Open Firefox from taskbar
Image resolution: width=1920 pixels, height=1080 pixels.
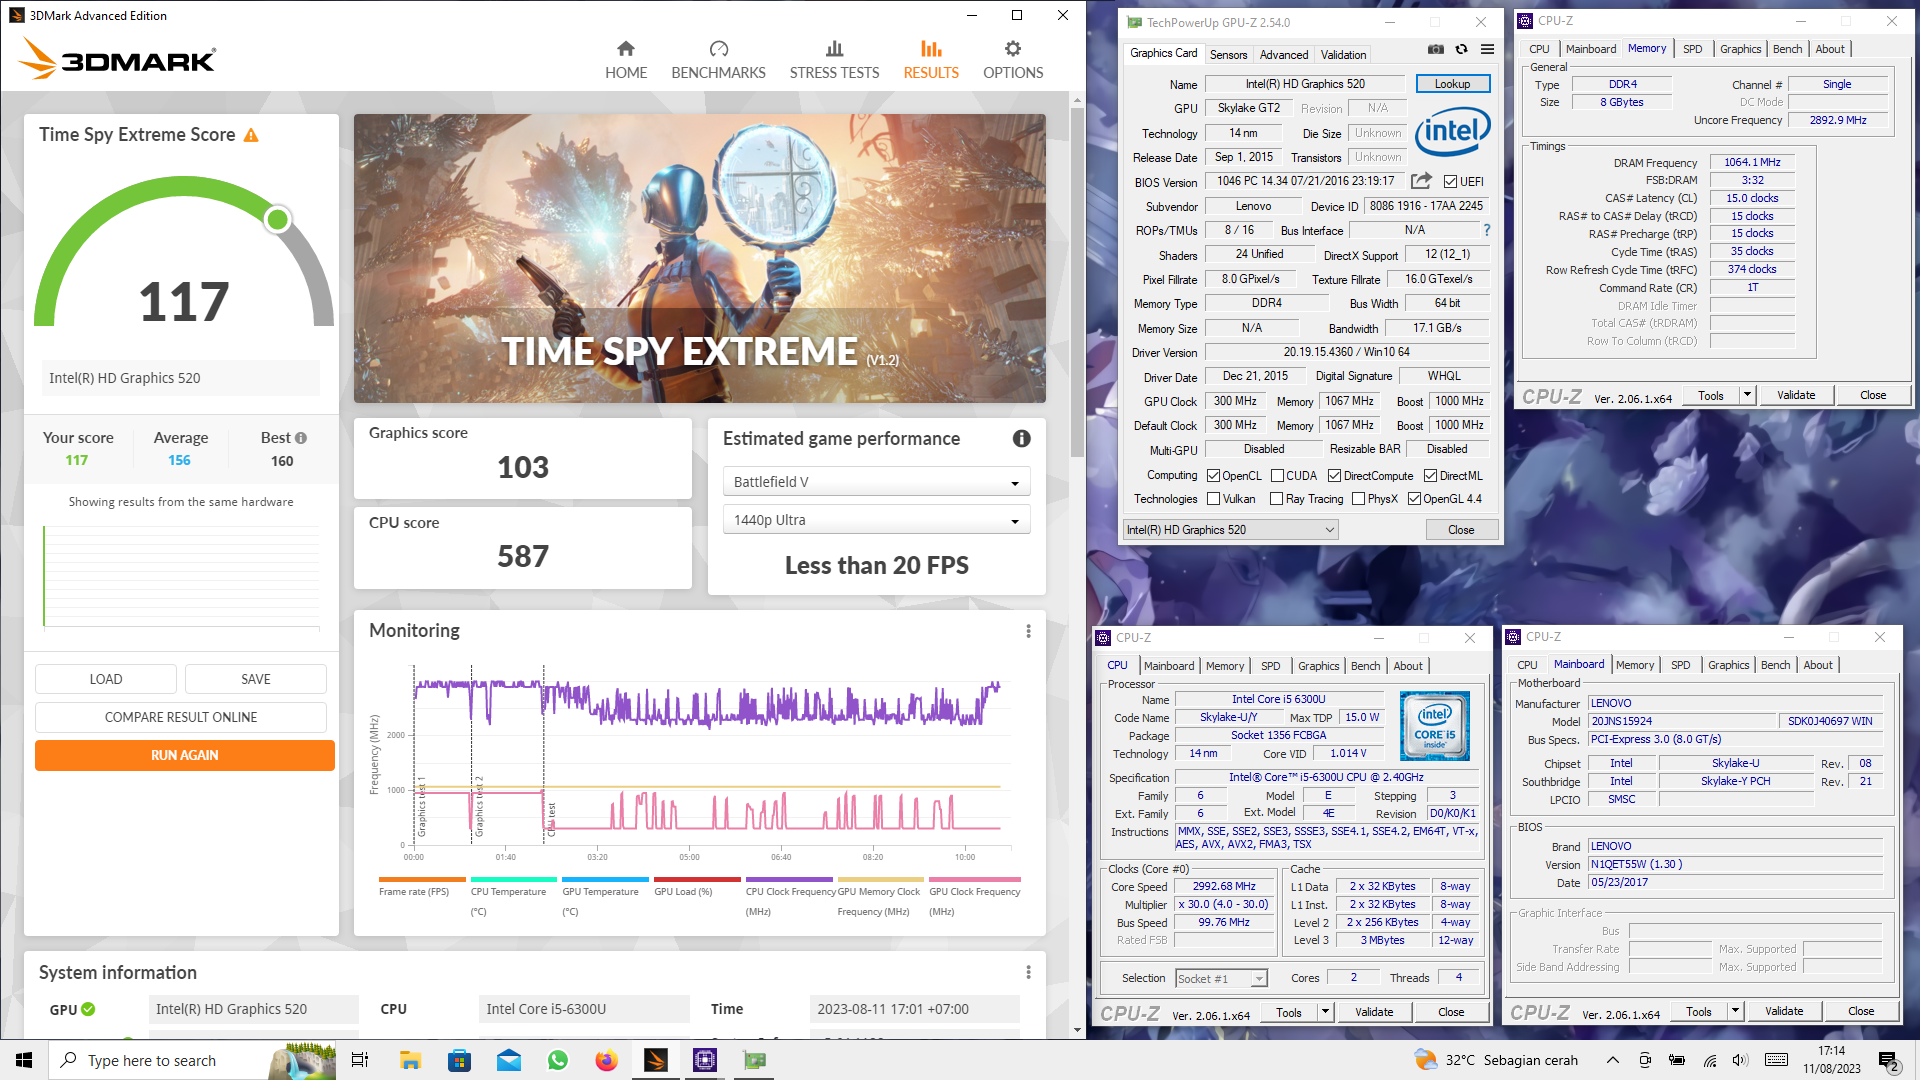coord(607,1060)
